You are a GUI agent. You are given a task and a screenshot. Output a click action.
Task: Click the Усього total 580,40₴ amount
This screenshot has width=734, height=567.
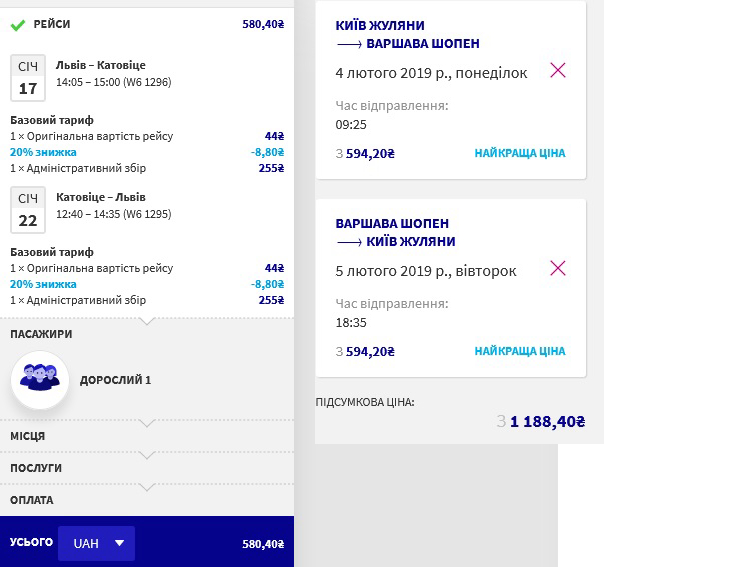point(263,544)
